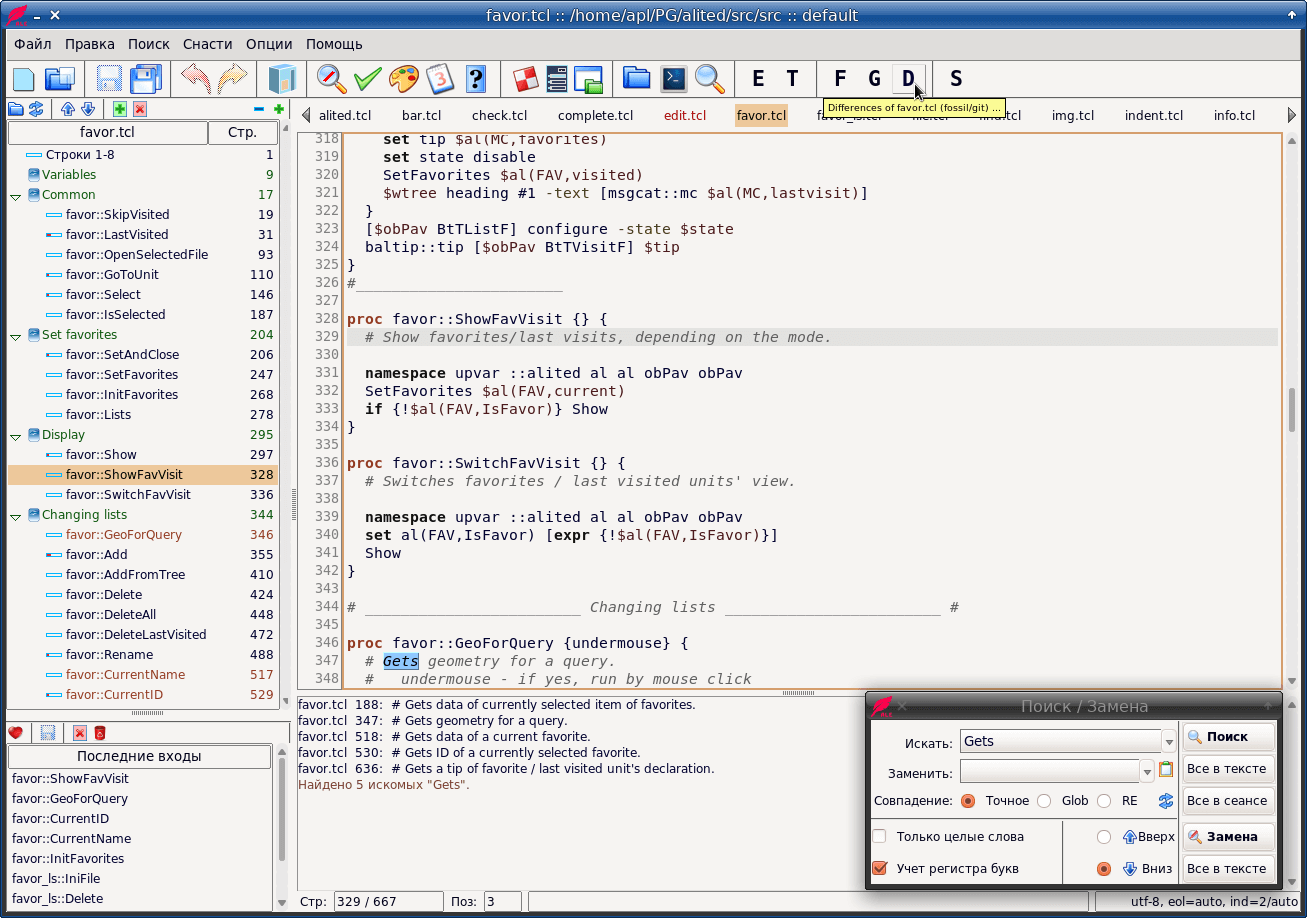The image size is (1307, 918).
Task: Open the 'Снасти' menu
Action: [207, 44]
